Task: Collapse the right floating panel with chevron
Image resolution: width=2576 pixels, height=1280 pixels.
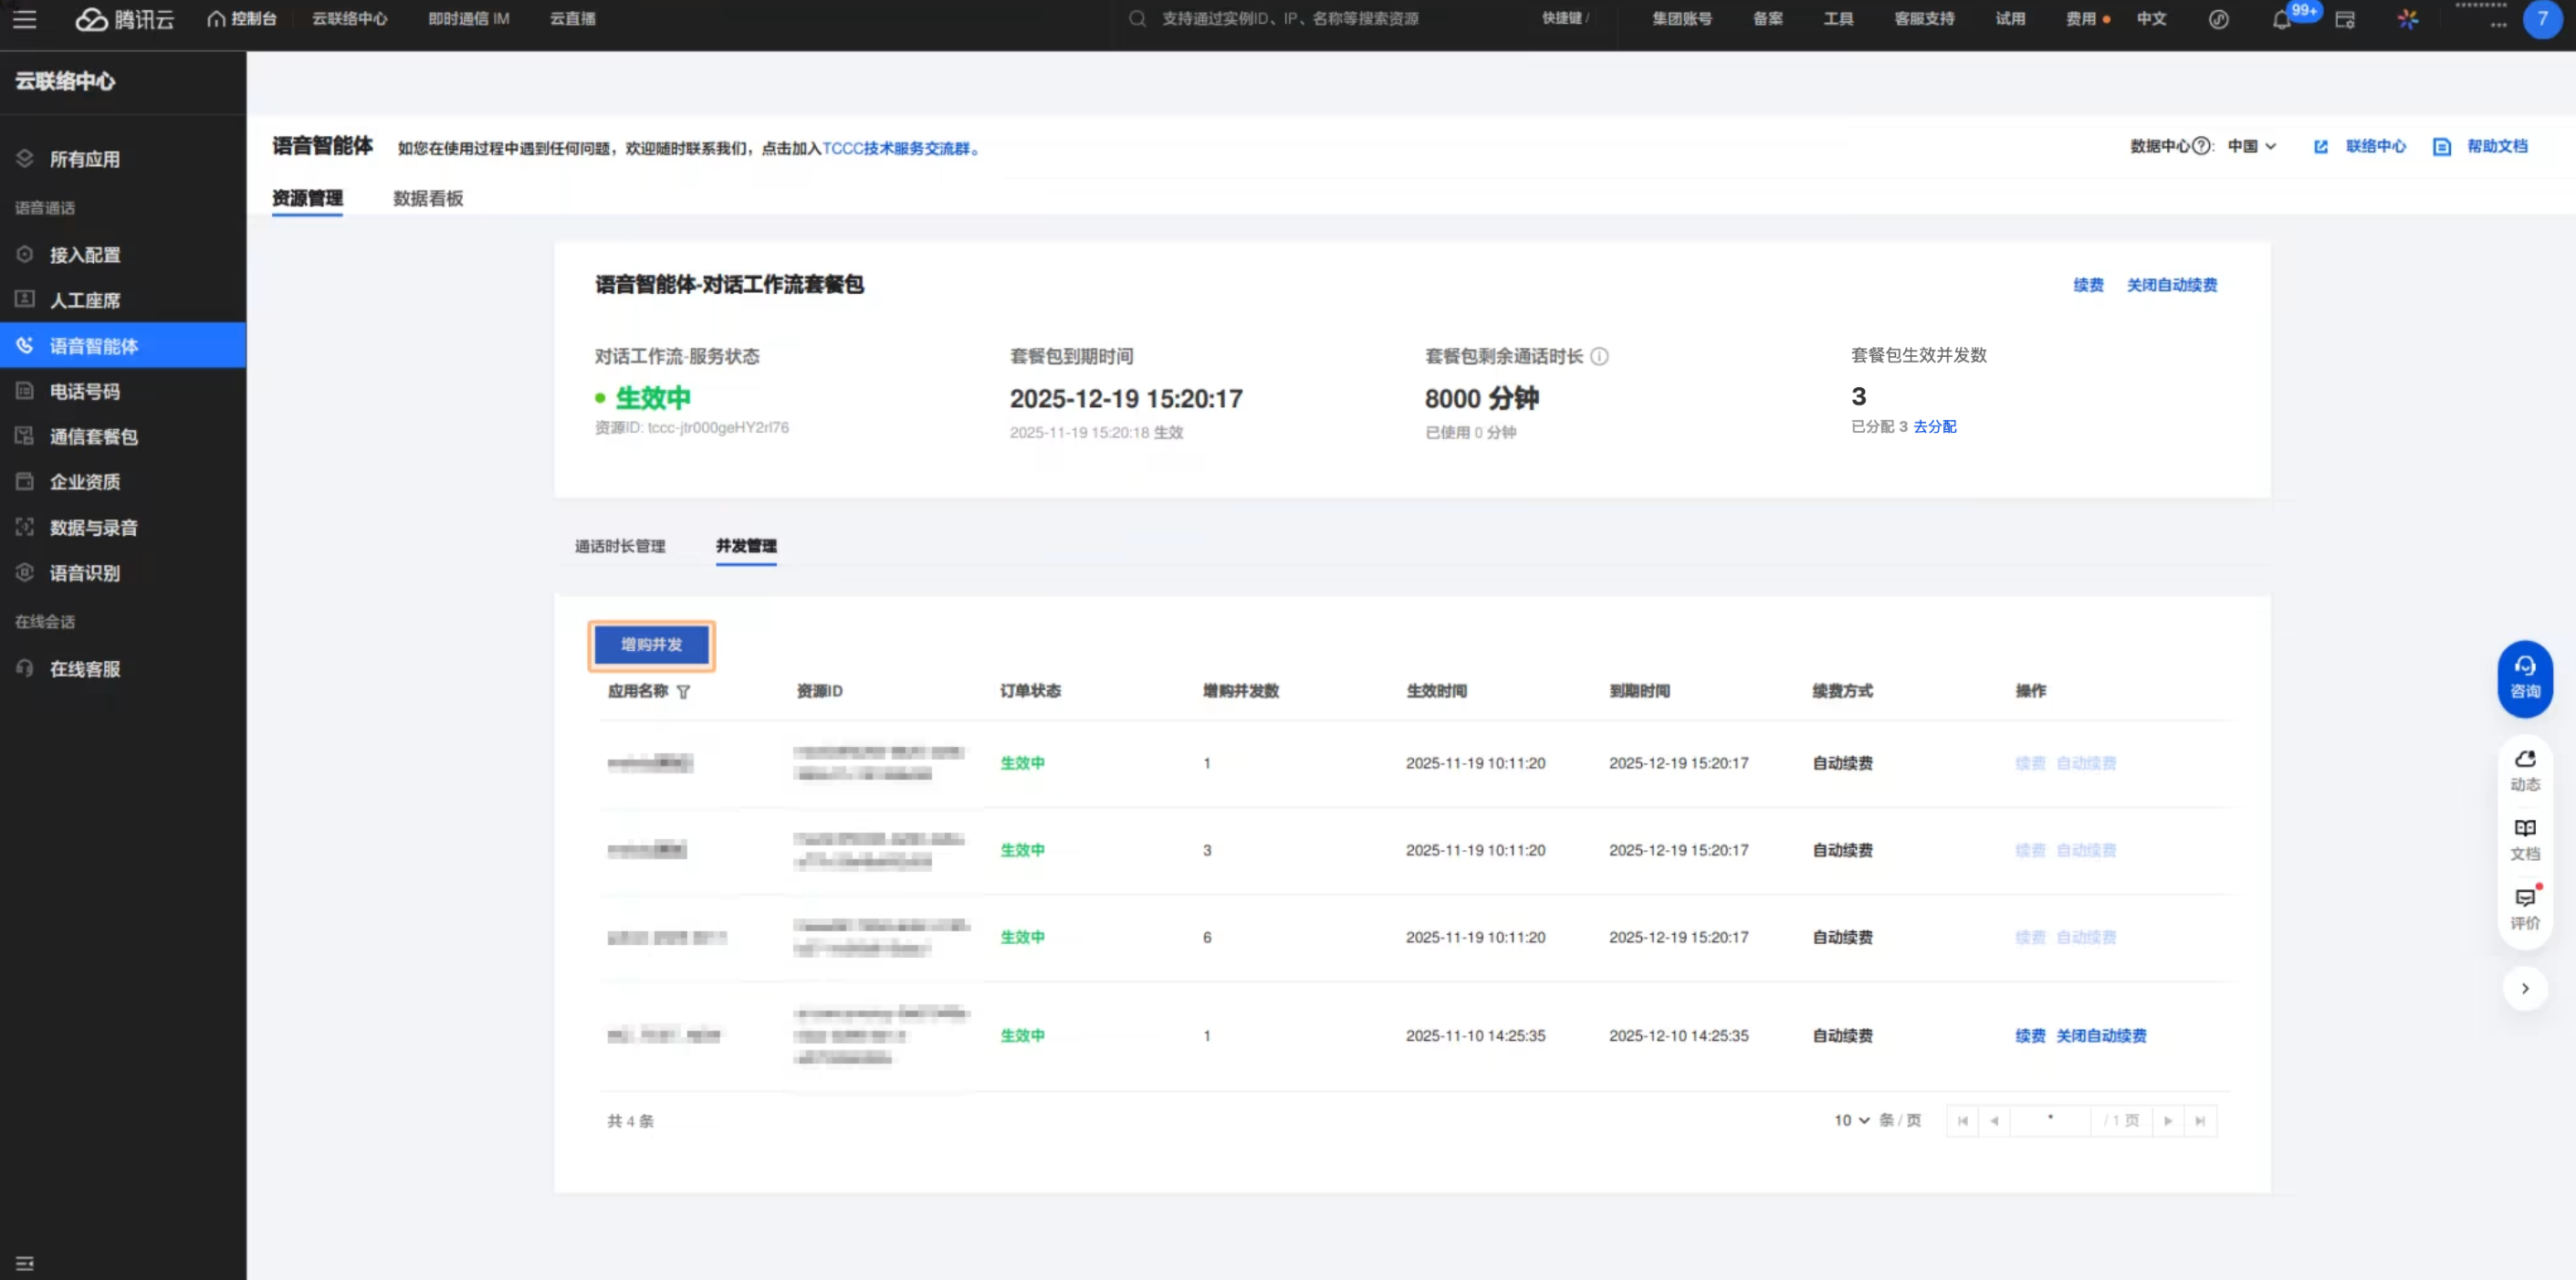Action: coord(2524,988)
